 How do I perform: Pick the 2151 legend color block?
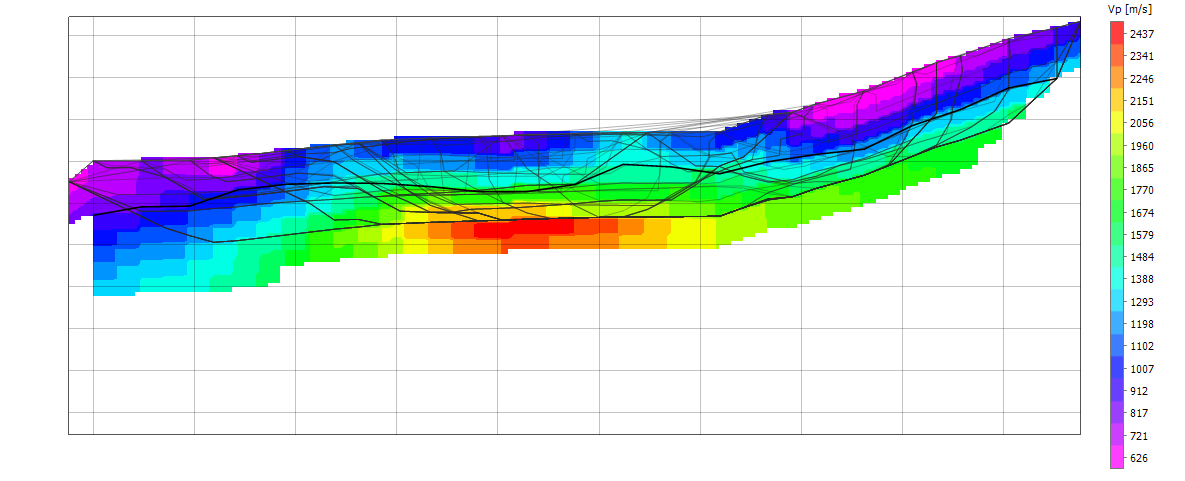pos(1116,101)
